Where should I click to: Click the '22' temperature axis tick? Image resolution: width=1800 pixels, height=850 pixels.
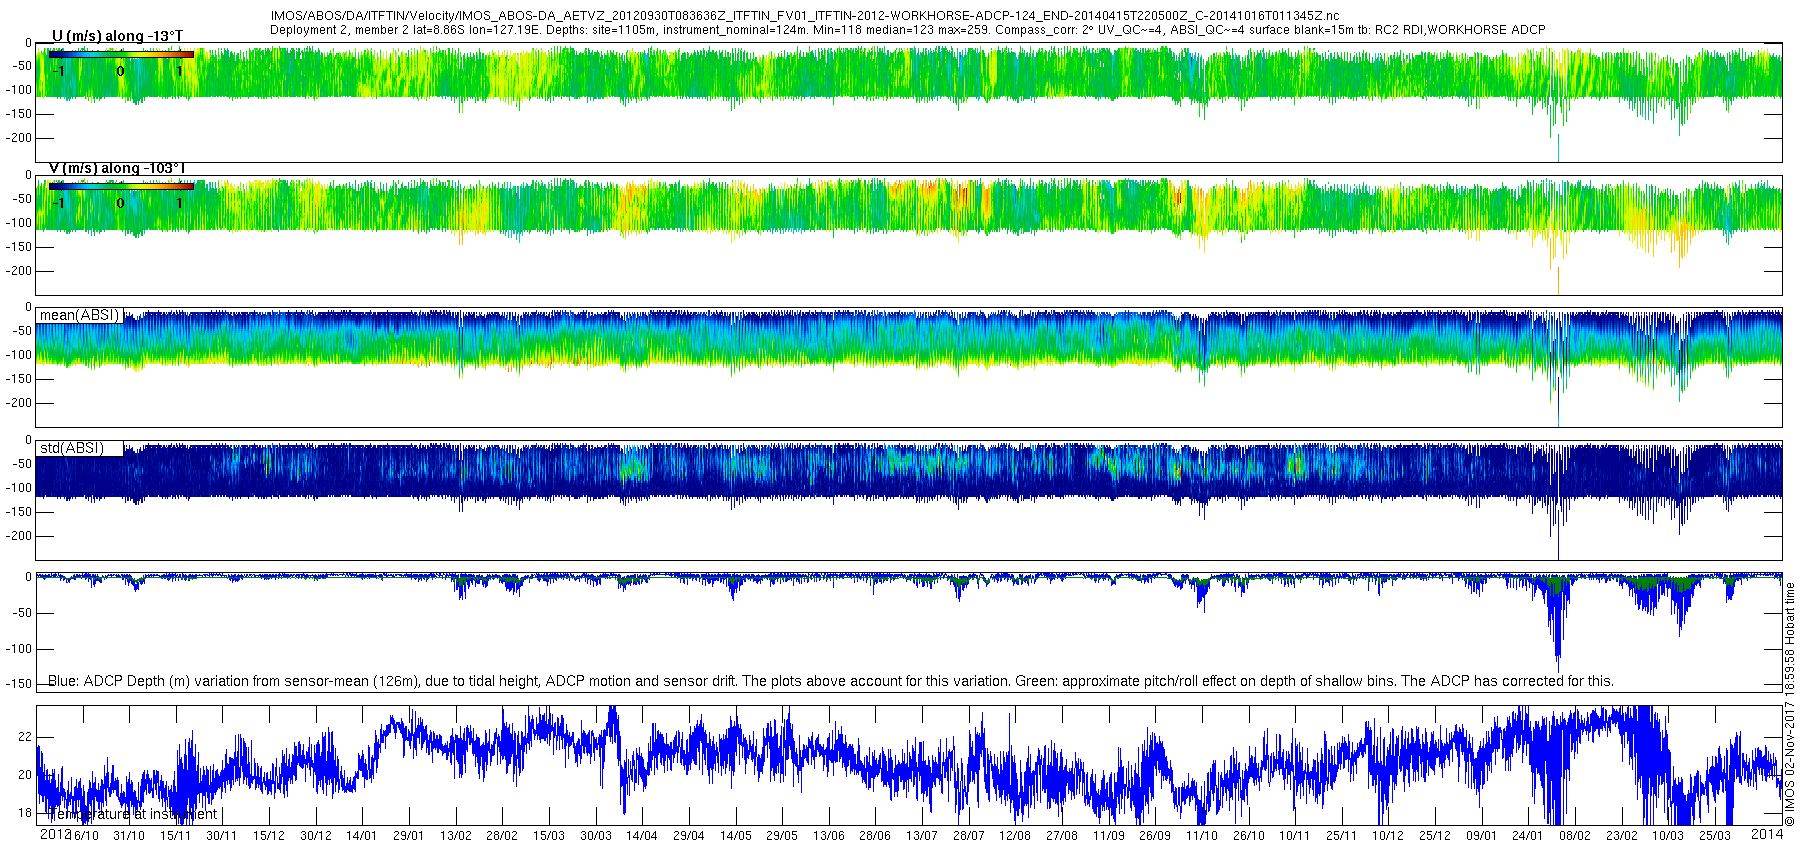25,737
